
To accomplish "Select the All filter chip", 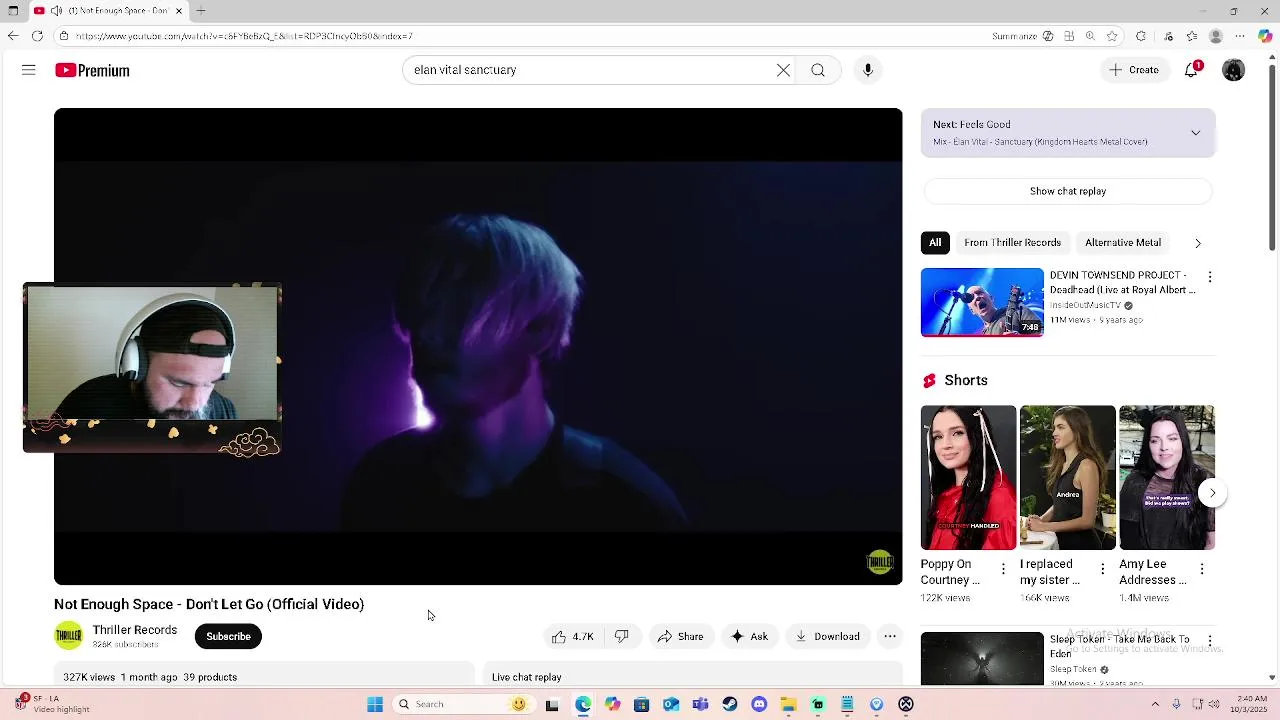I will click(935, 243).
